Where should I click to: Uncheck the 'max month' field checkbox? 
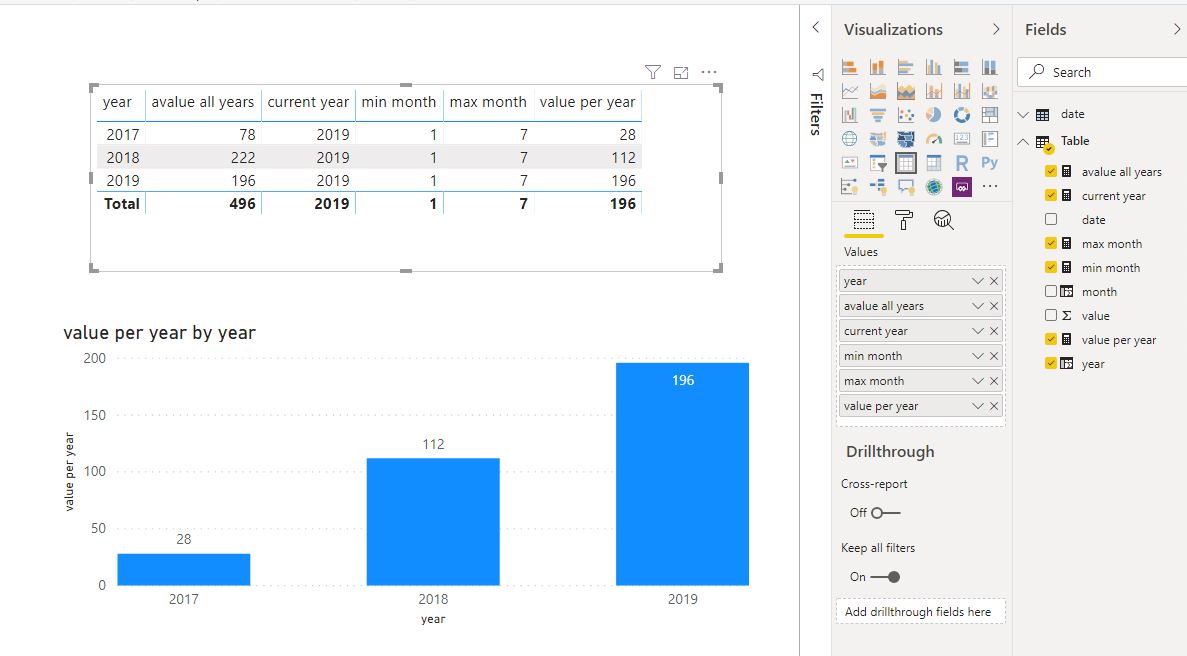[x=1051, y=244]
